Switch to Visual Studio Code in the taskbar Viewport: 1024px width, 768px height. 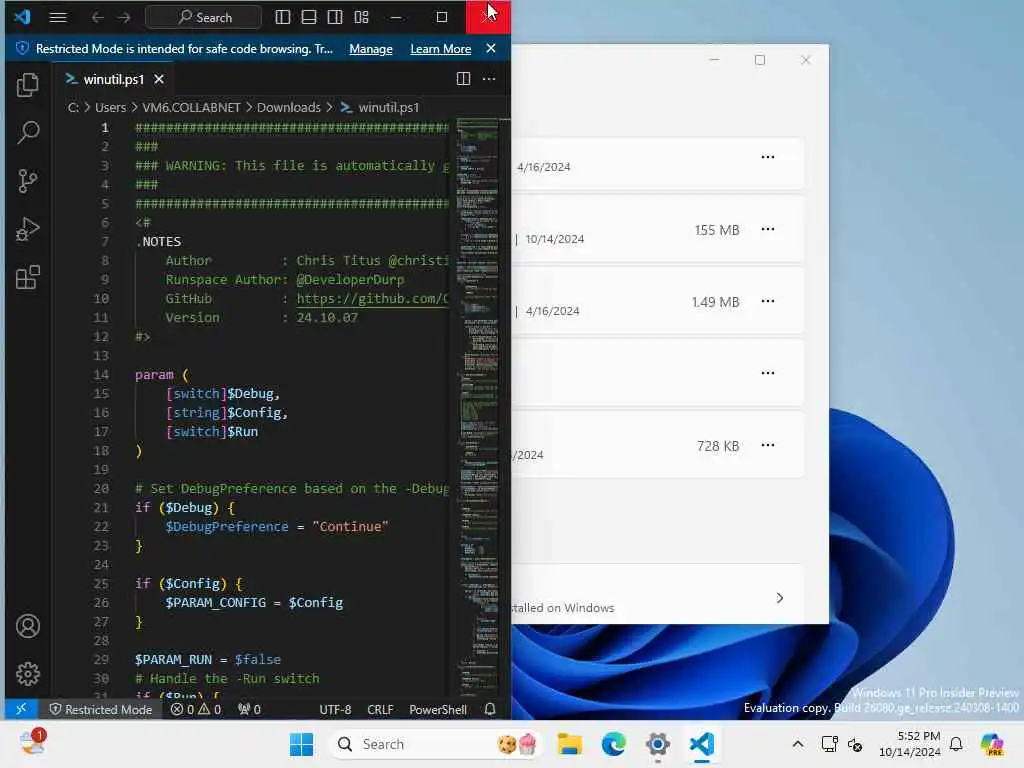701,744
